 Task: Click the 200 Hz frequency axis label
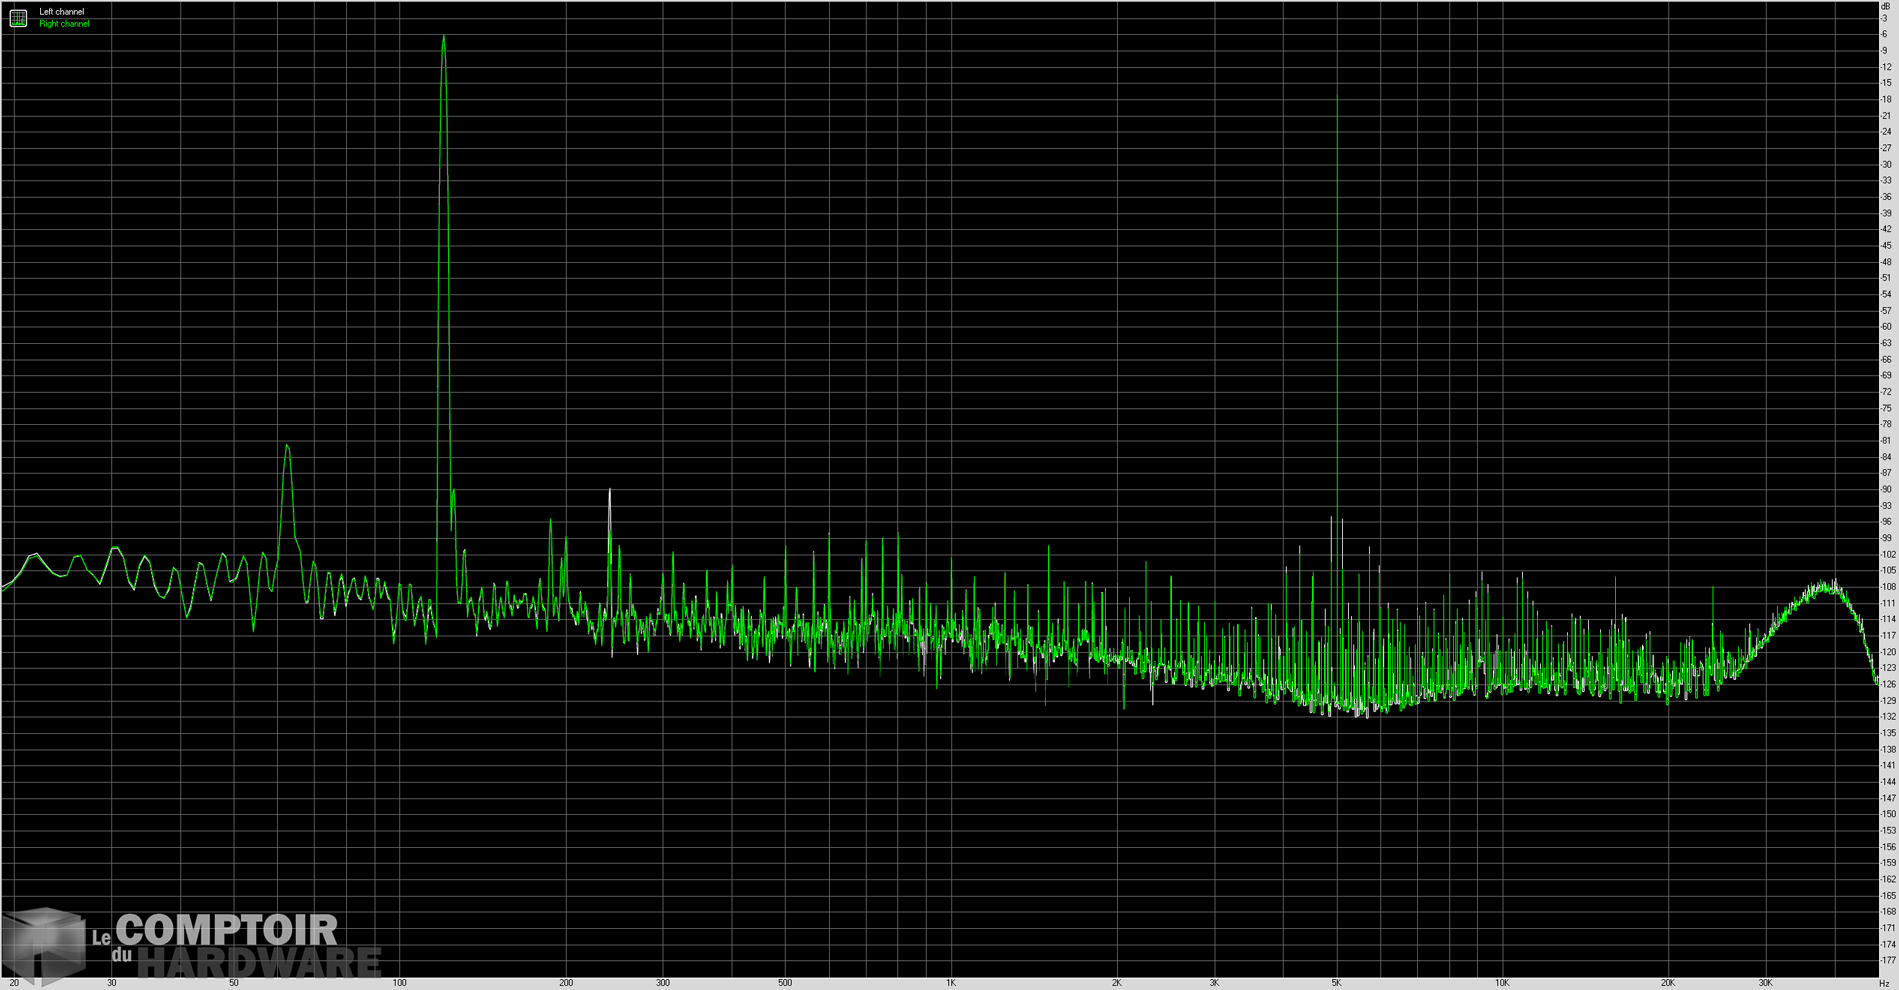coord(566,983)
